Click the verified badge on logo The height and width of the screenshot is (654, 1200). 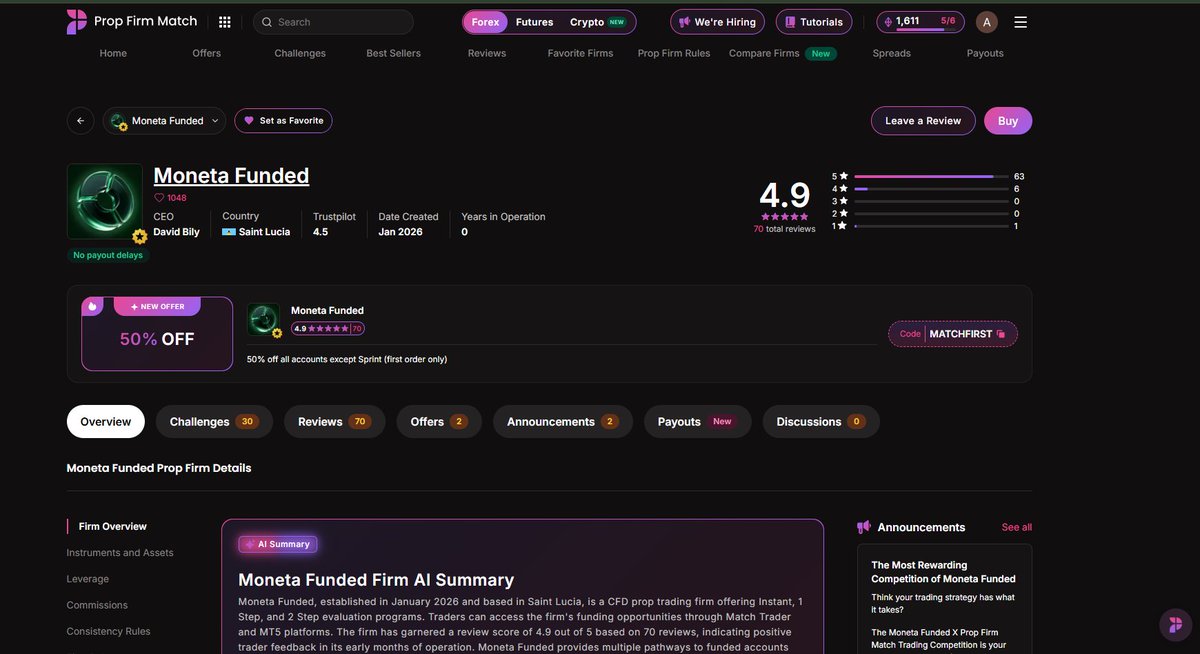click(x=140, y=237)
